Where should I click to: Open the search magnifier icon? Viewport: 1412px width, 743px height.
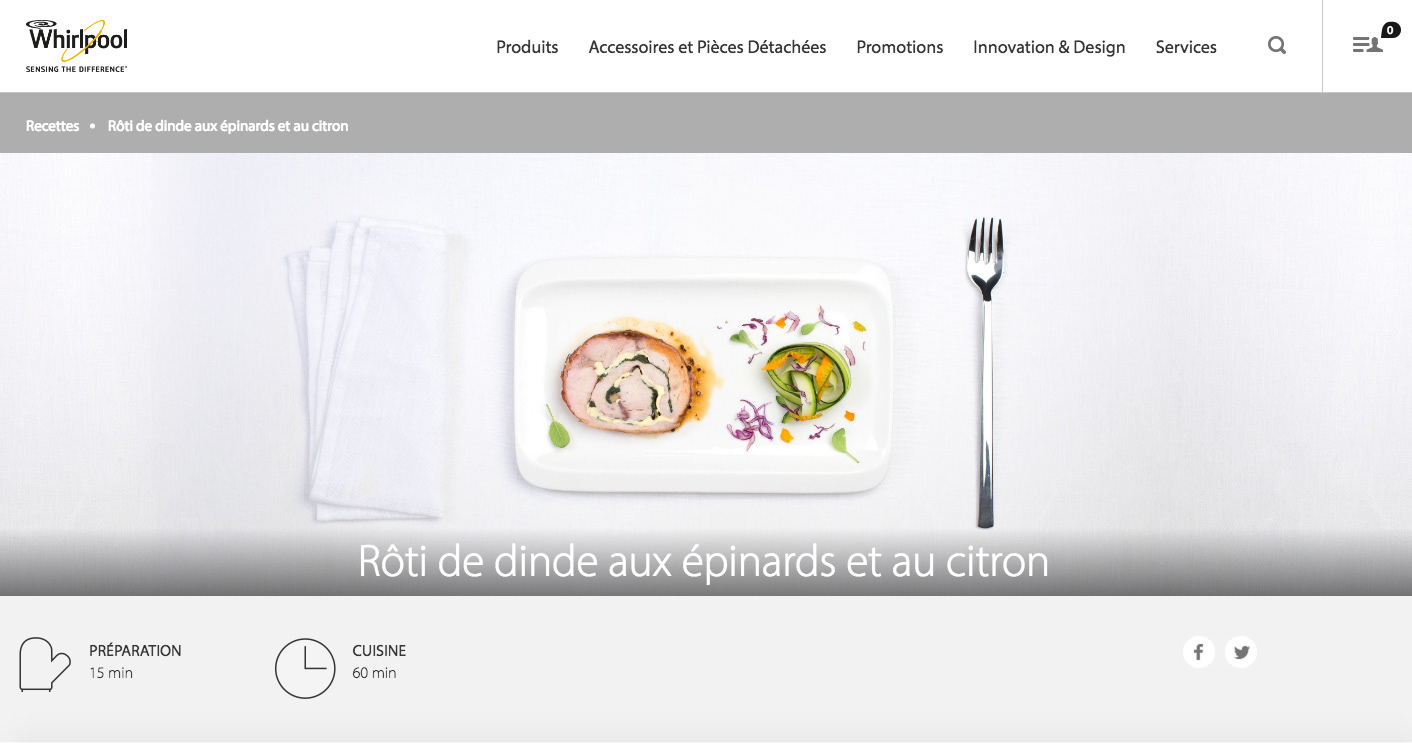tap(1277, 45)
